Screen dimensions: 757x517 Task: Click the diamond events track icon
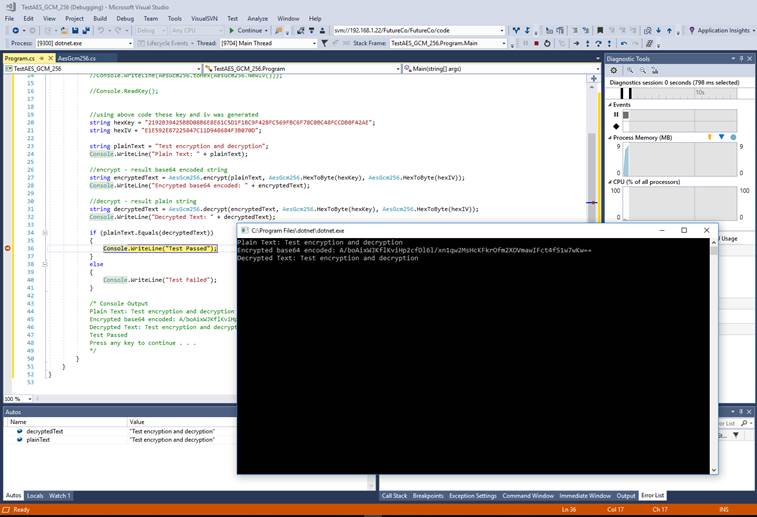[x=616, y=126]
